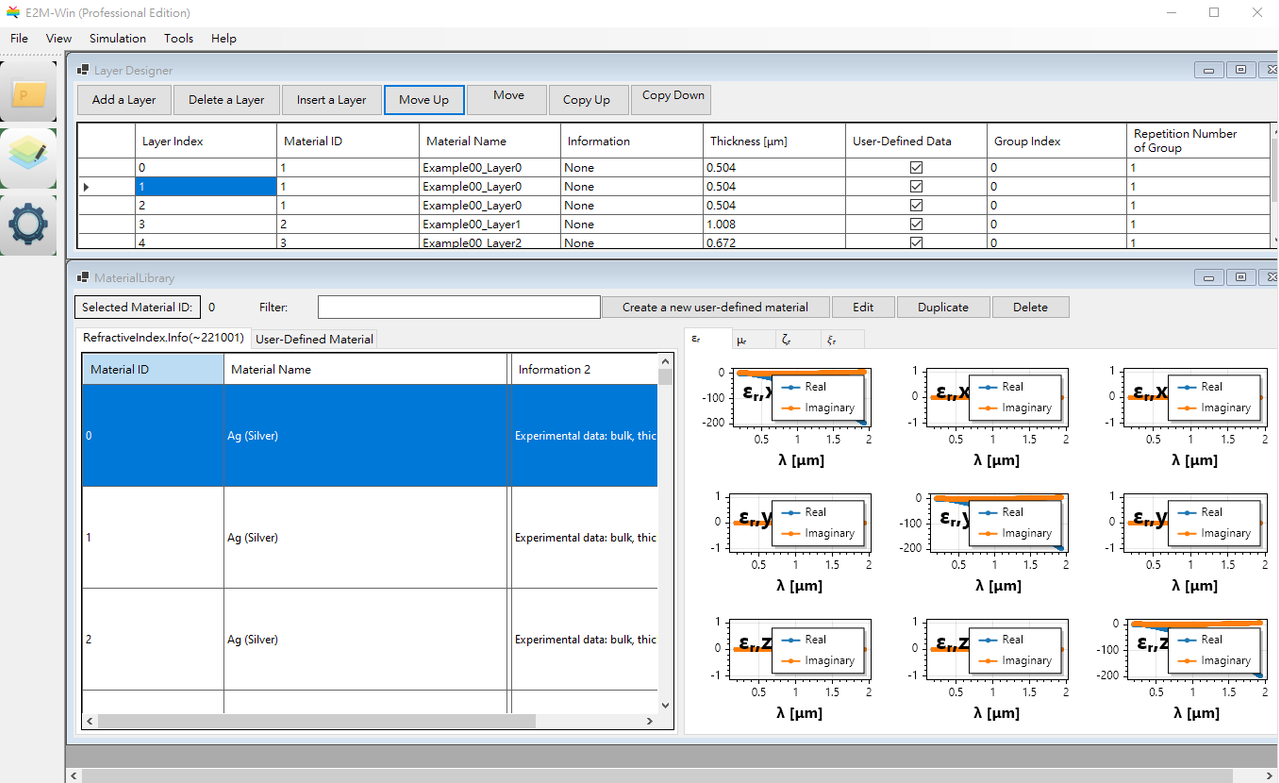Open the project folder sidebar icon

(x=28, y=95)
